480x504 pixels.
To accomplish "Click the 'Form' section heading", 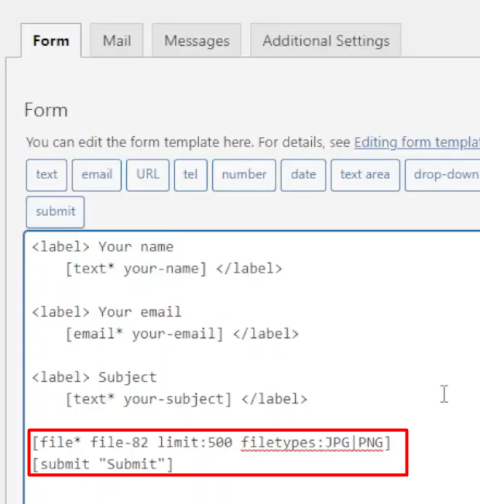I will tap(46, 110).
